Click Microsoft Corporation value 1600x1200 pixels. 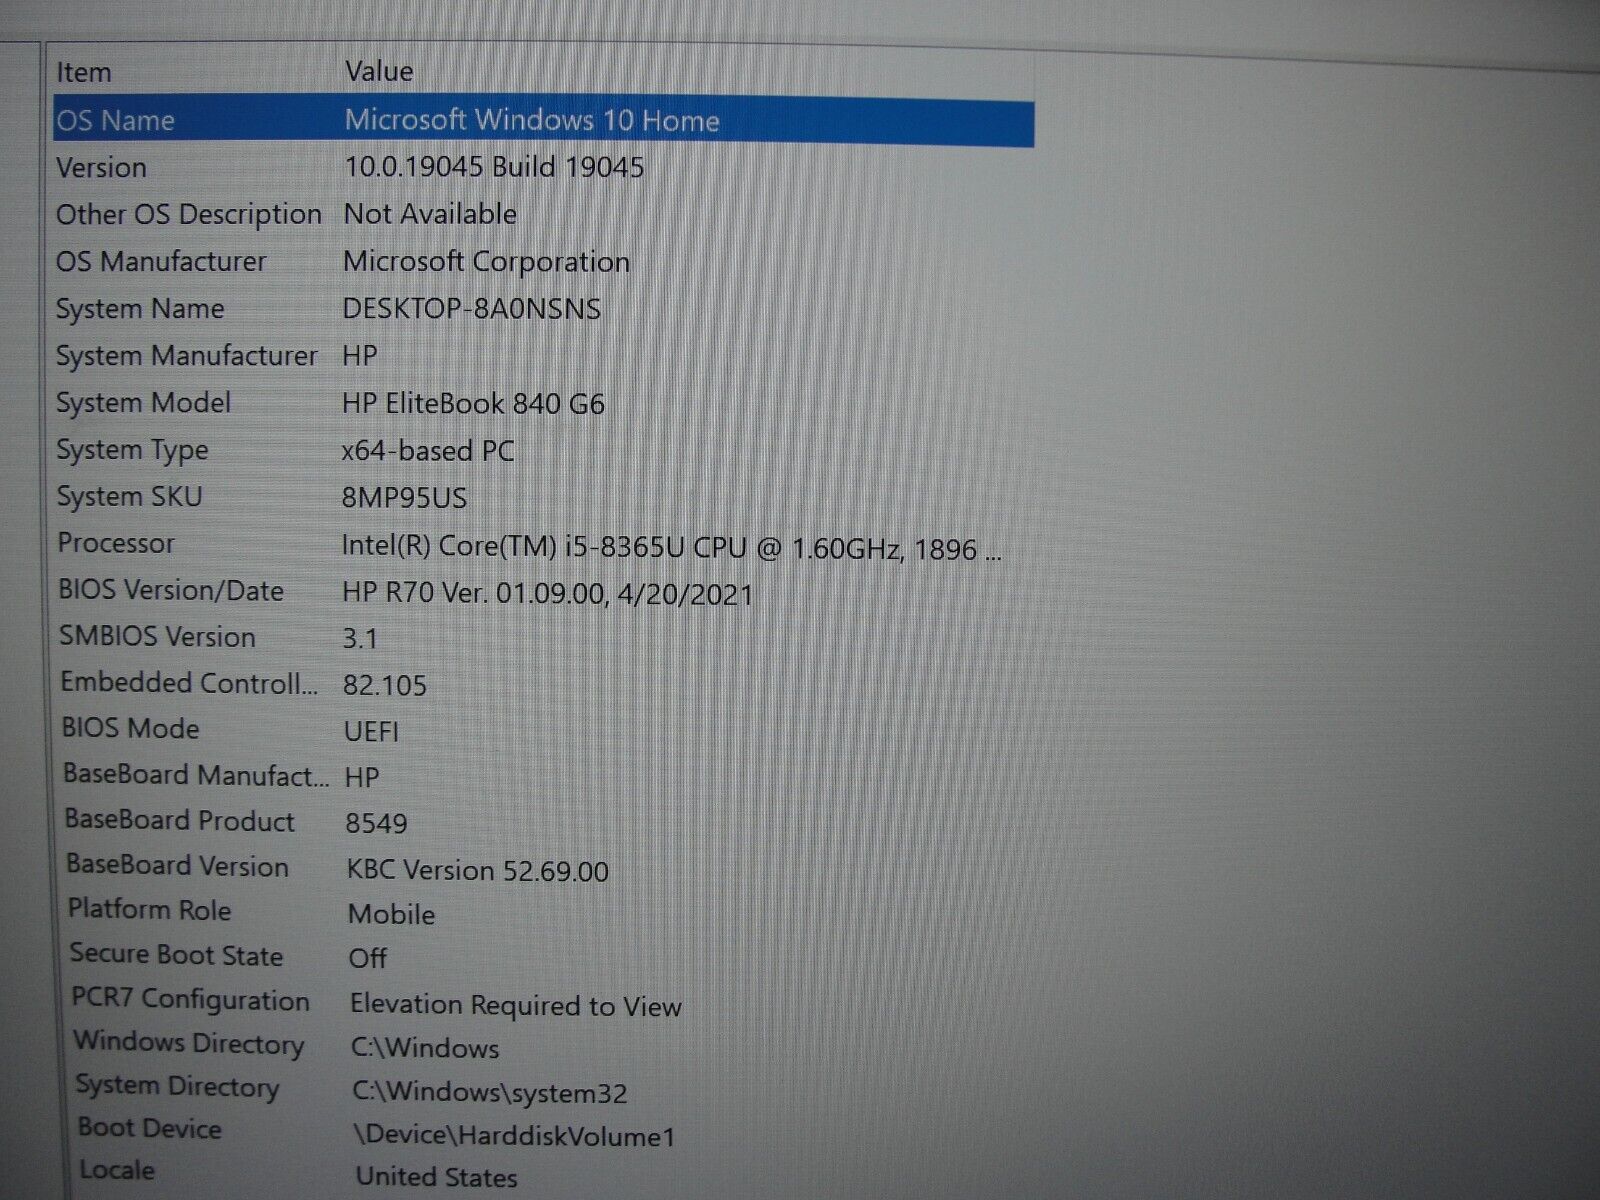(x=486, y=262)
